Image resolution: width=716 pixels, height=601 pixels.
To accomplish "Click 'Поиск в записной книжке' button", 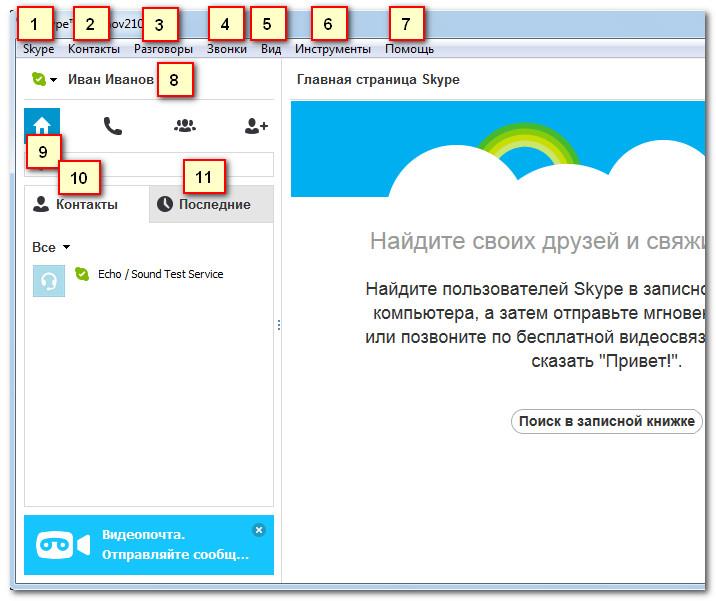I will 606,421.
